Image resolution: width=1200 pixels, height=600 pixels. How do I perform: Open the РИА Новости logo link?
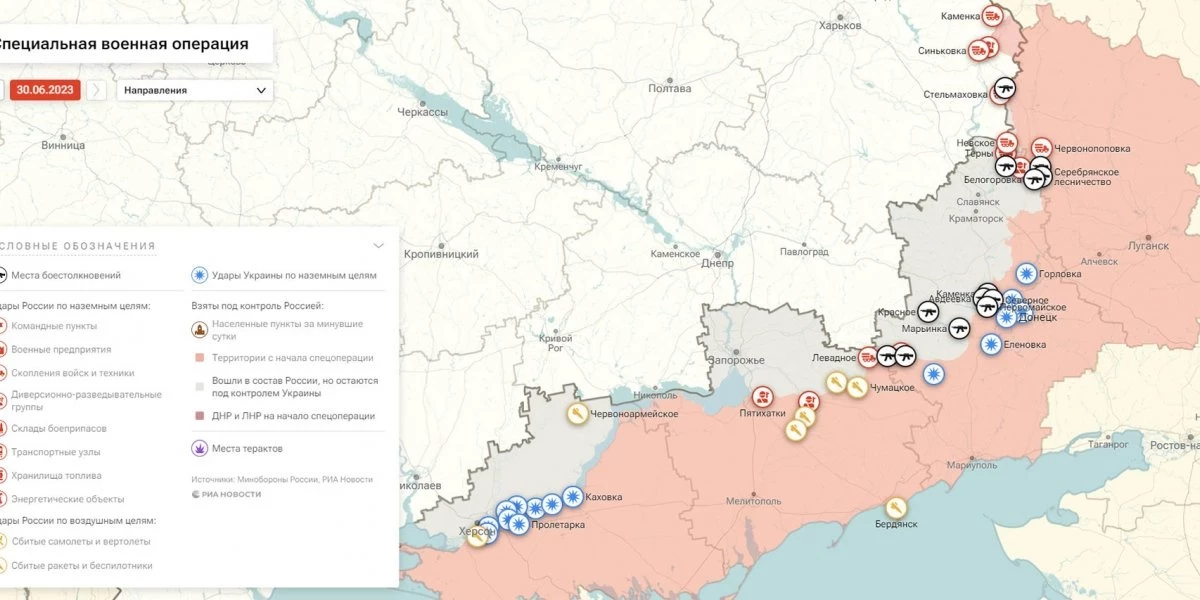pos(226,494)
